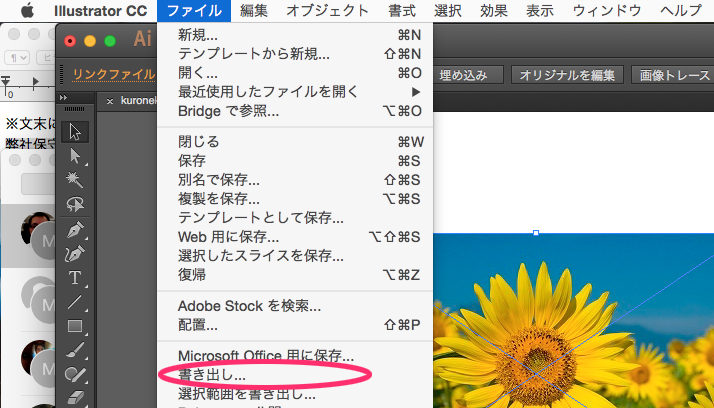This screenshot has height=408, width=714.
Task: Click the 画像トレース button
Action: coord(673,75)
